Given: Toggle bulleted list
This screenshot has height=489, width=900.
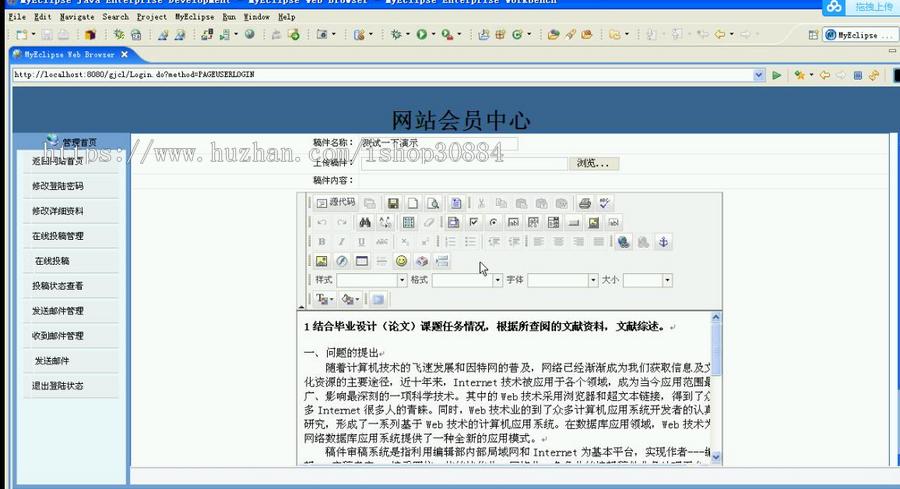Looking at the screenshot, I should click(x=471, y=242).
